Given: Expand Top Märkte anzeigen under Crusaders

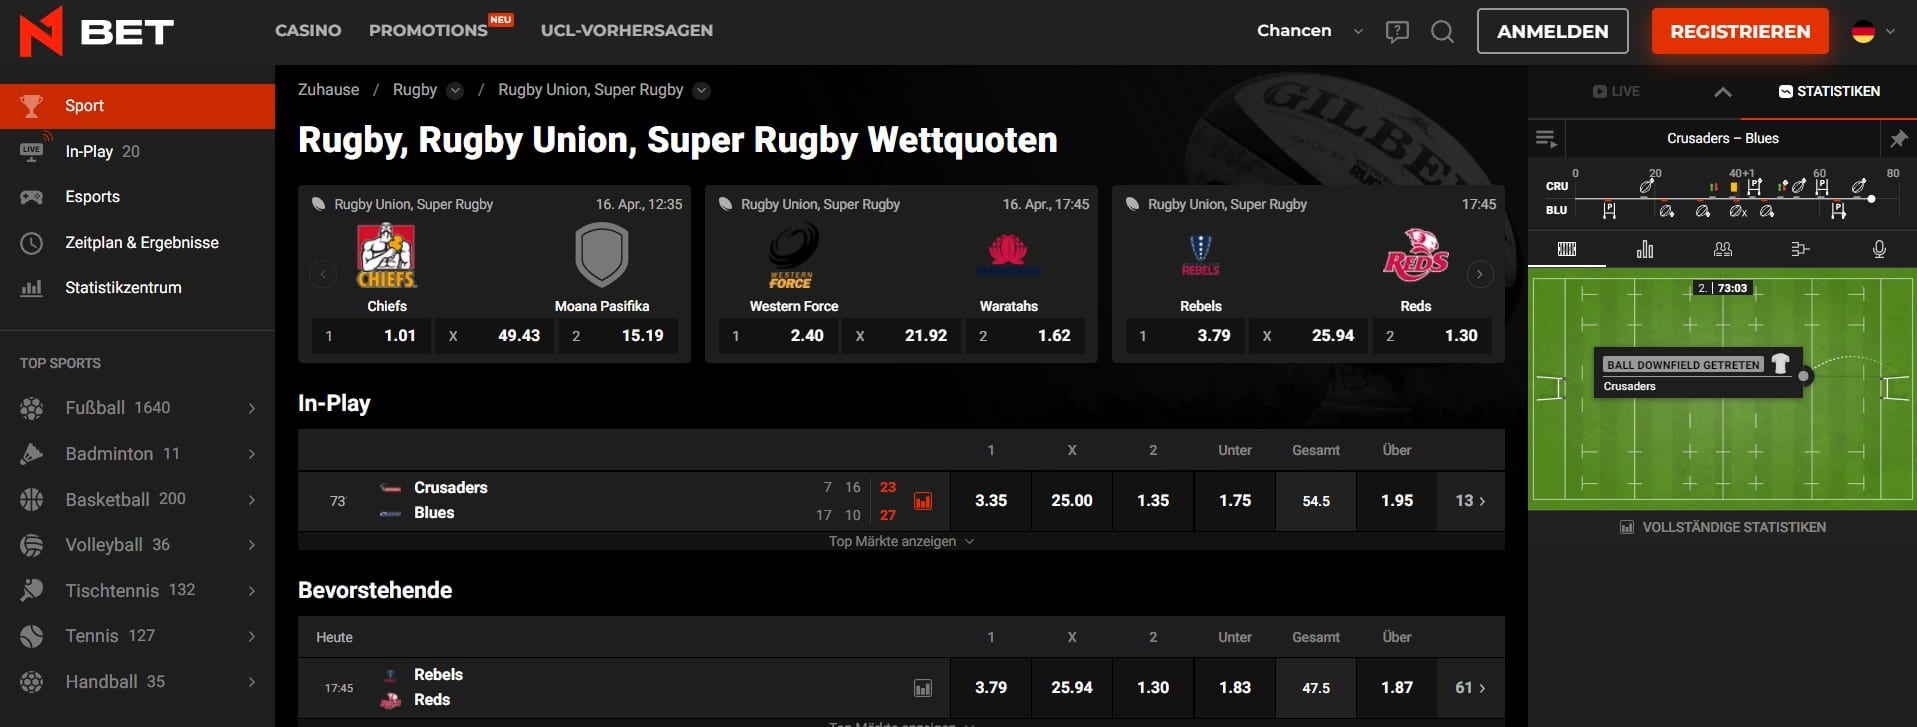Looking at the screenshot, I should pos(901,541).
